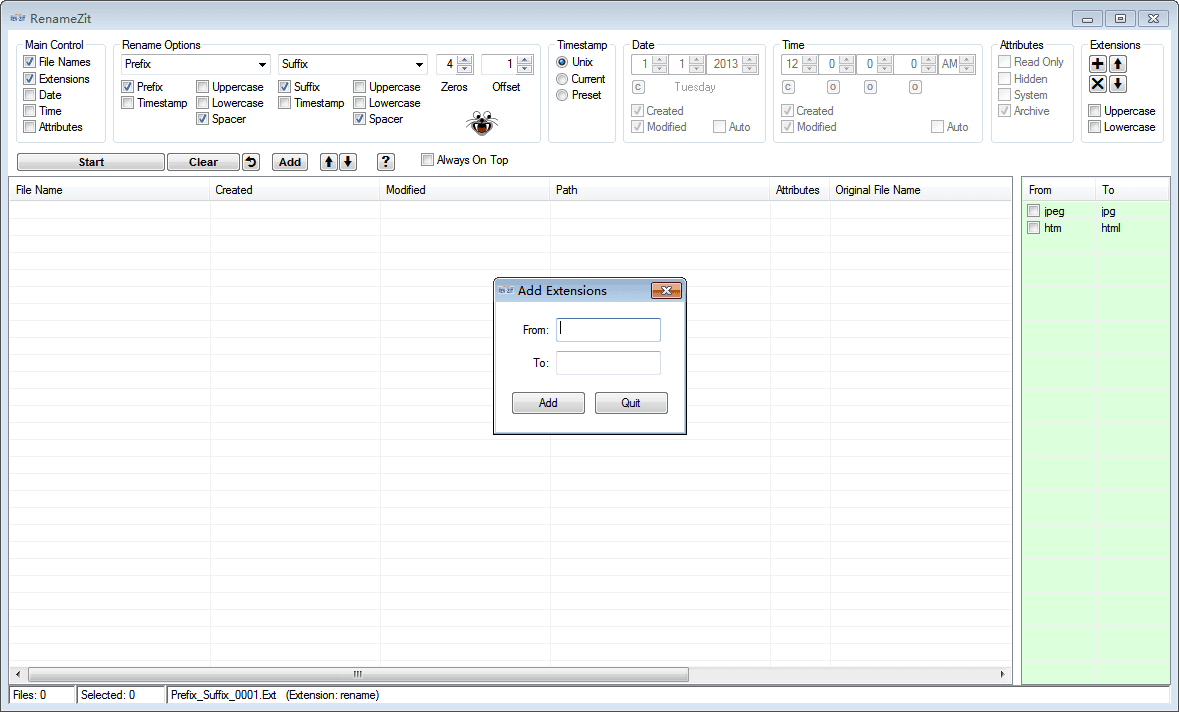Viewport: 1179px width, 712px height.
Task: Click the bug mascot logo in Rename Options
Action: tap(481, 122)
